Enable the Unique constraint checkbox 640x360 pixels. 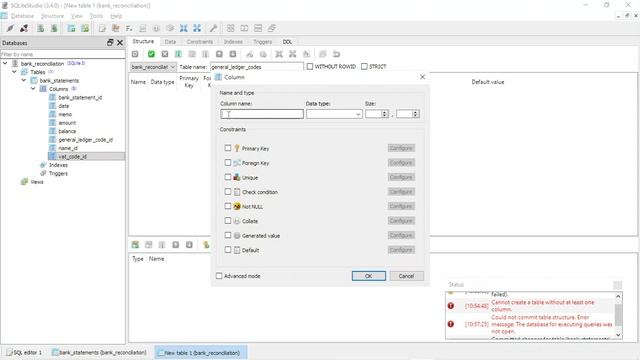(x=228, y=177)
